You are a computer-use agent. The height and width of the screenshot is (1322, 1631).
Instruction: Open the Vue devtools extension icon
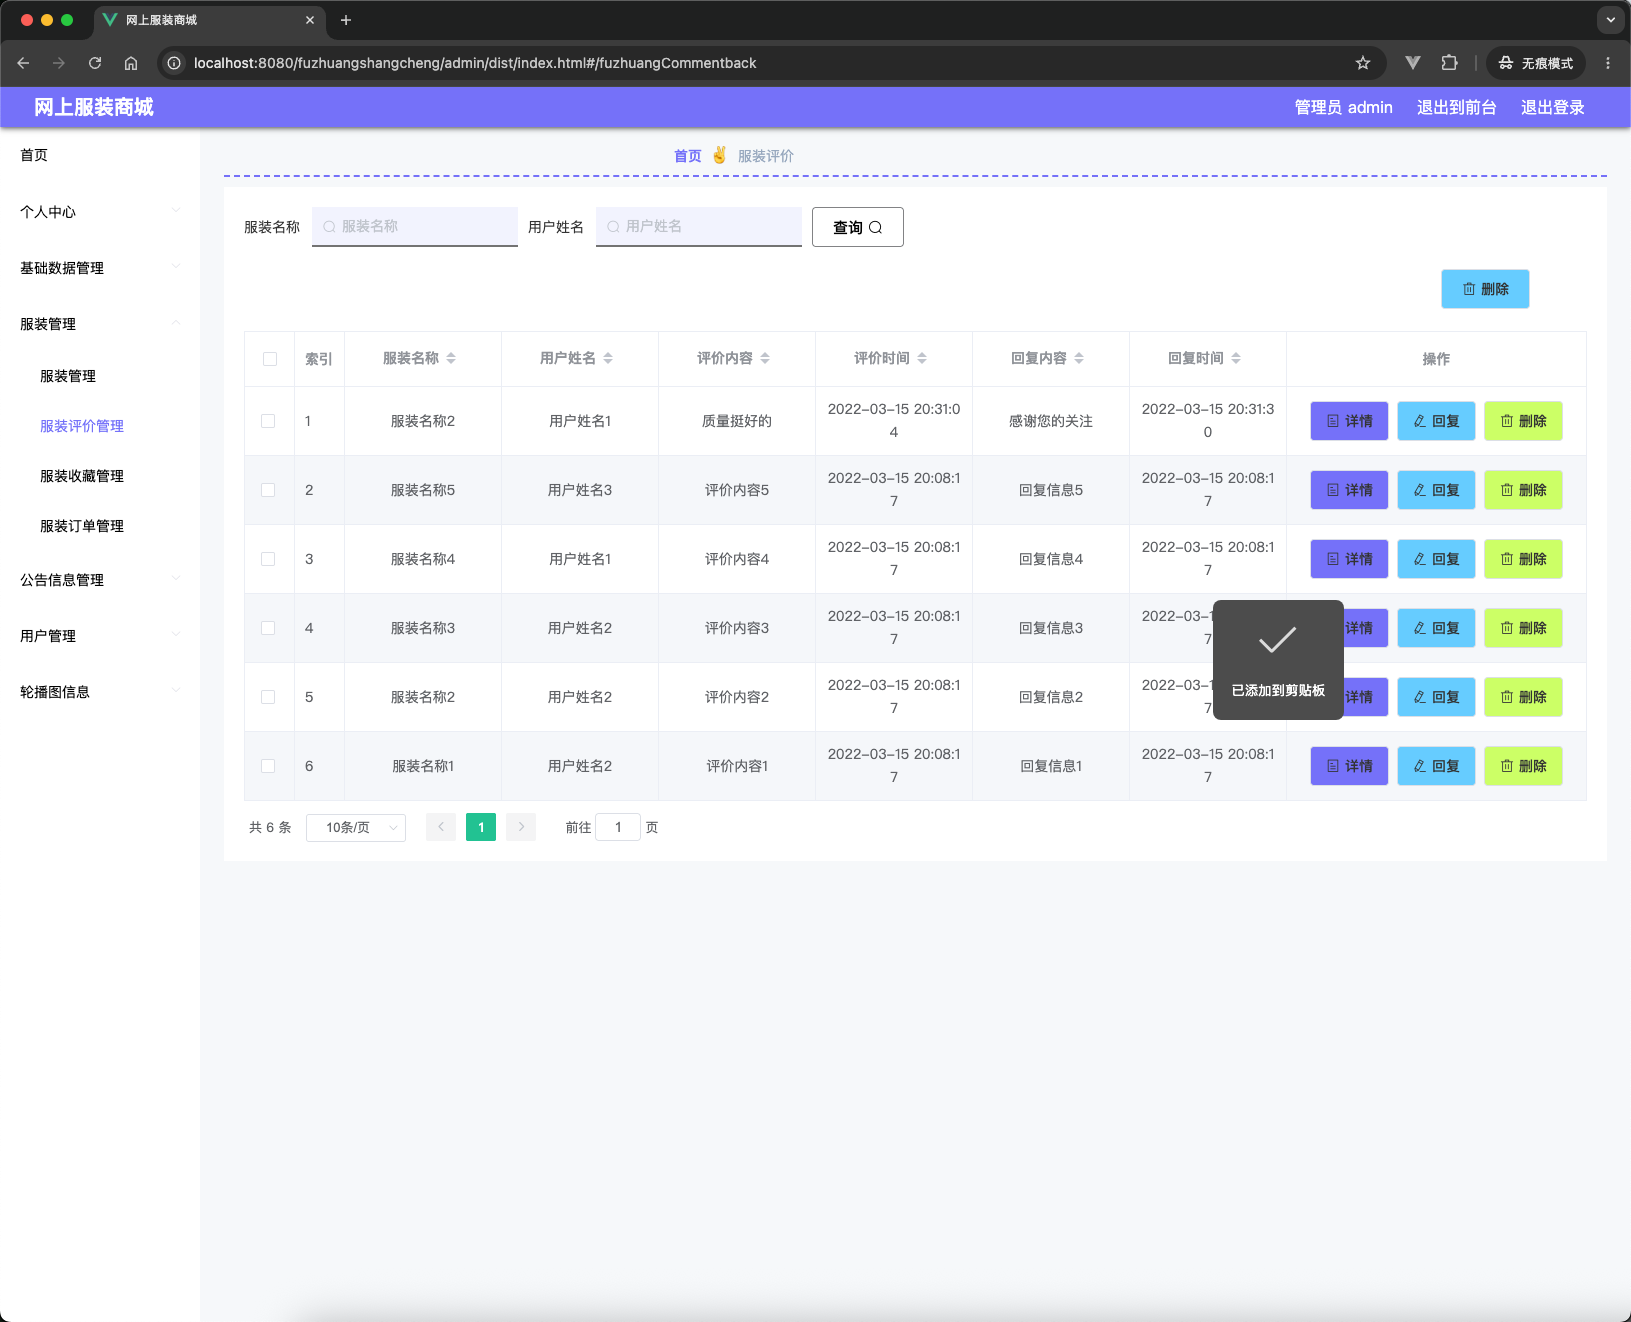tap(1412, 63)
